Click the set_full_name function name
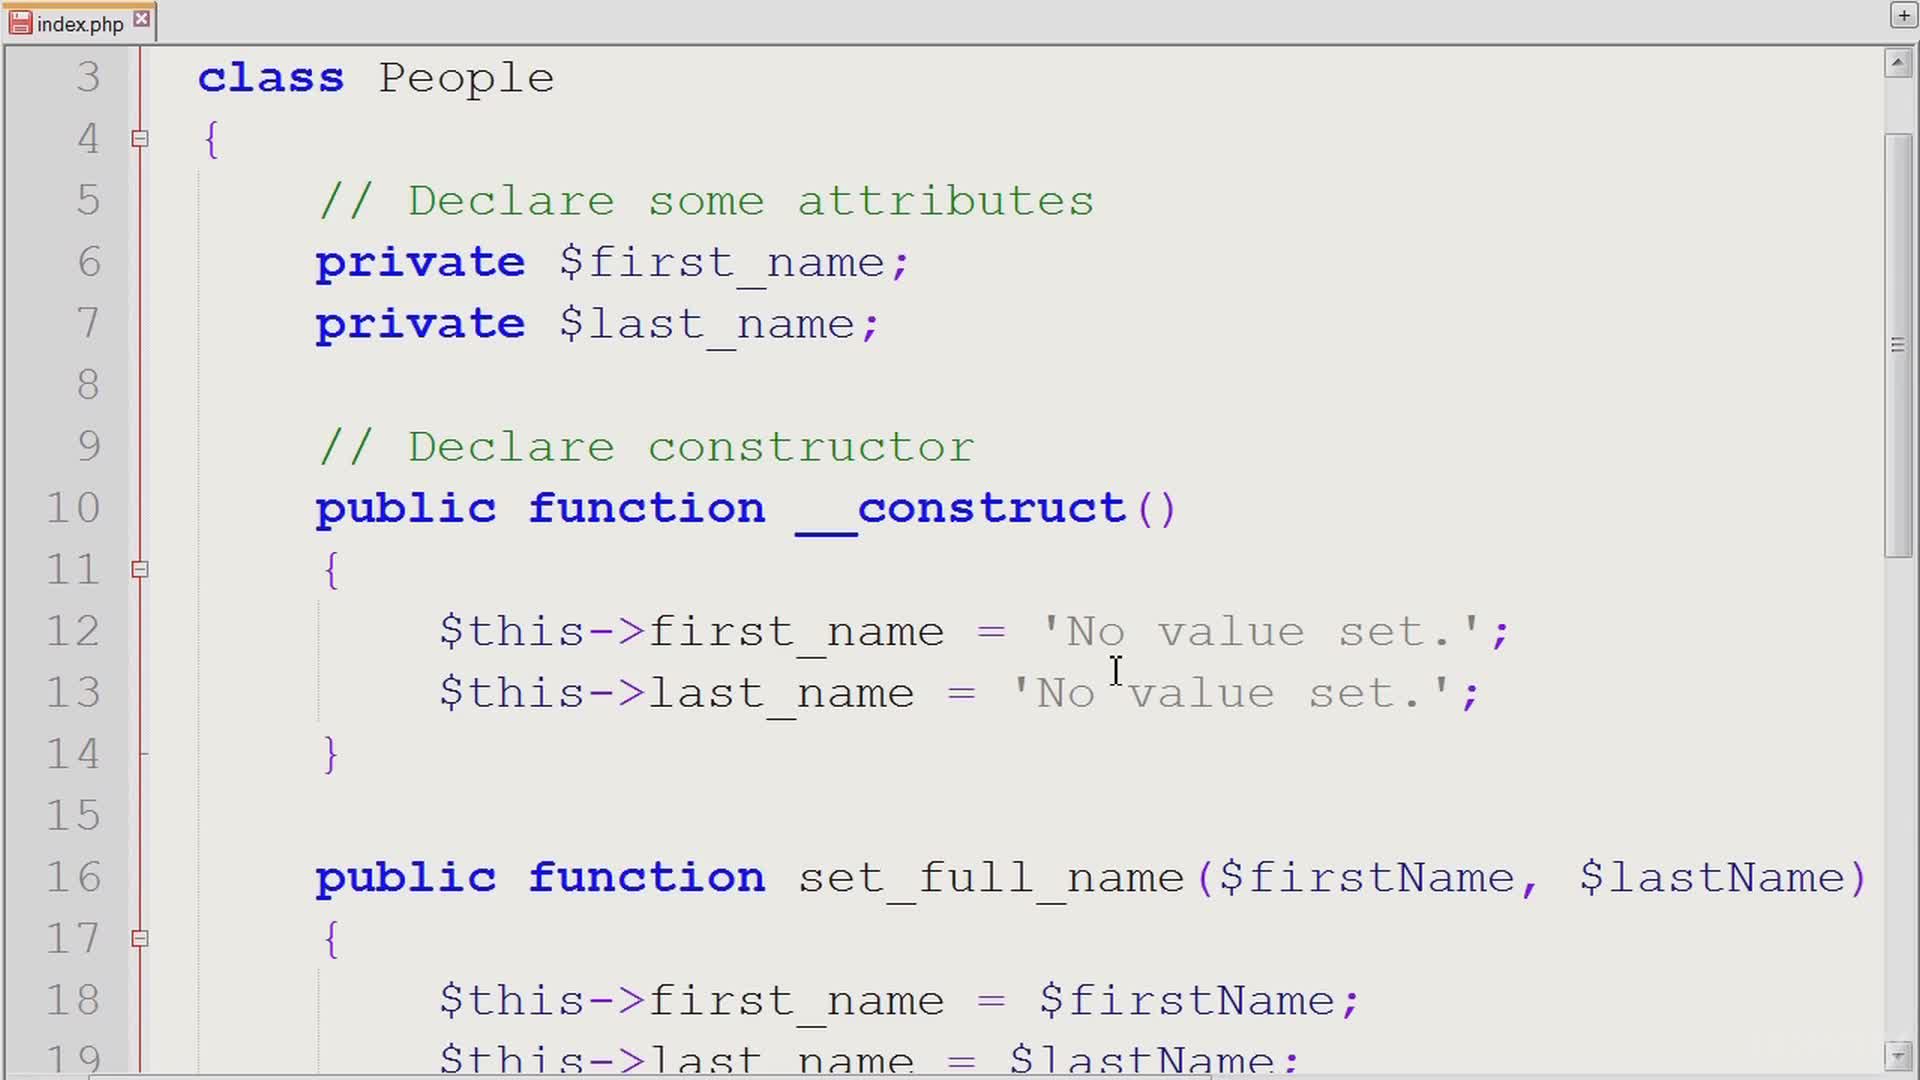Screen dimensions: 1920x1080 pos(990,877)
